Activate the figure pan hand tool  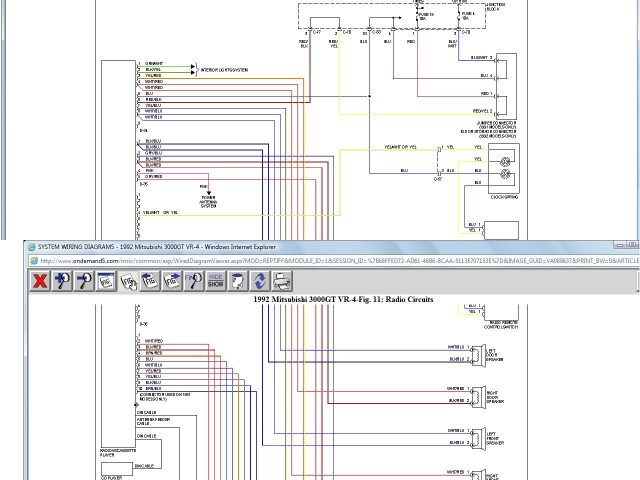(x=129, y=281)
